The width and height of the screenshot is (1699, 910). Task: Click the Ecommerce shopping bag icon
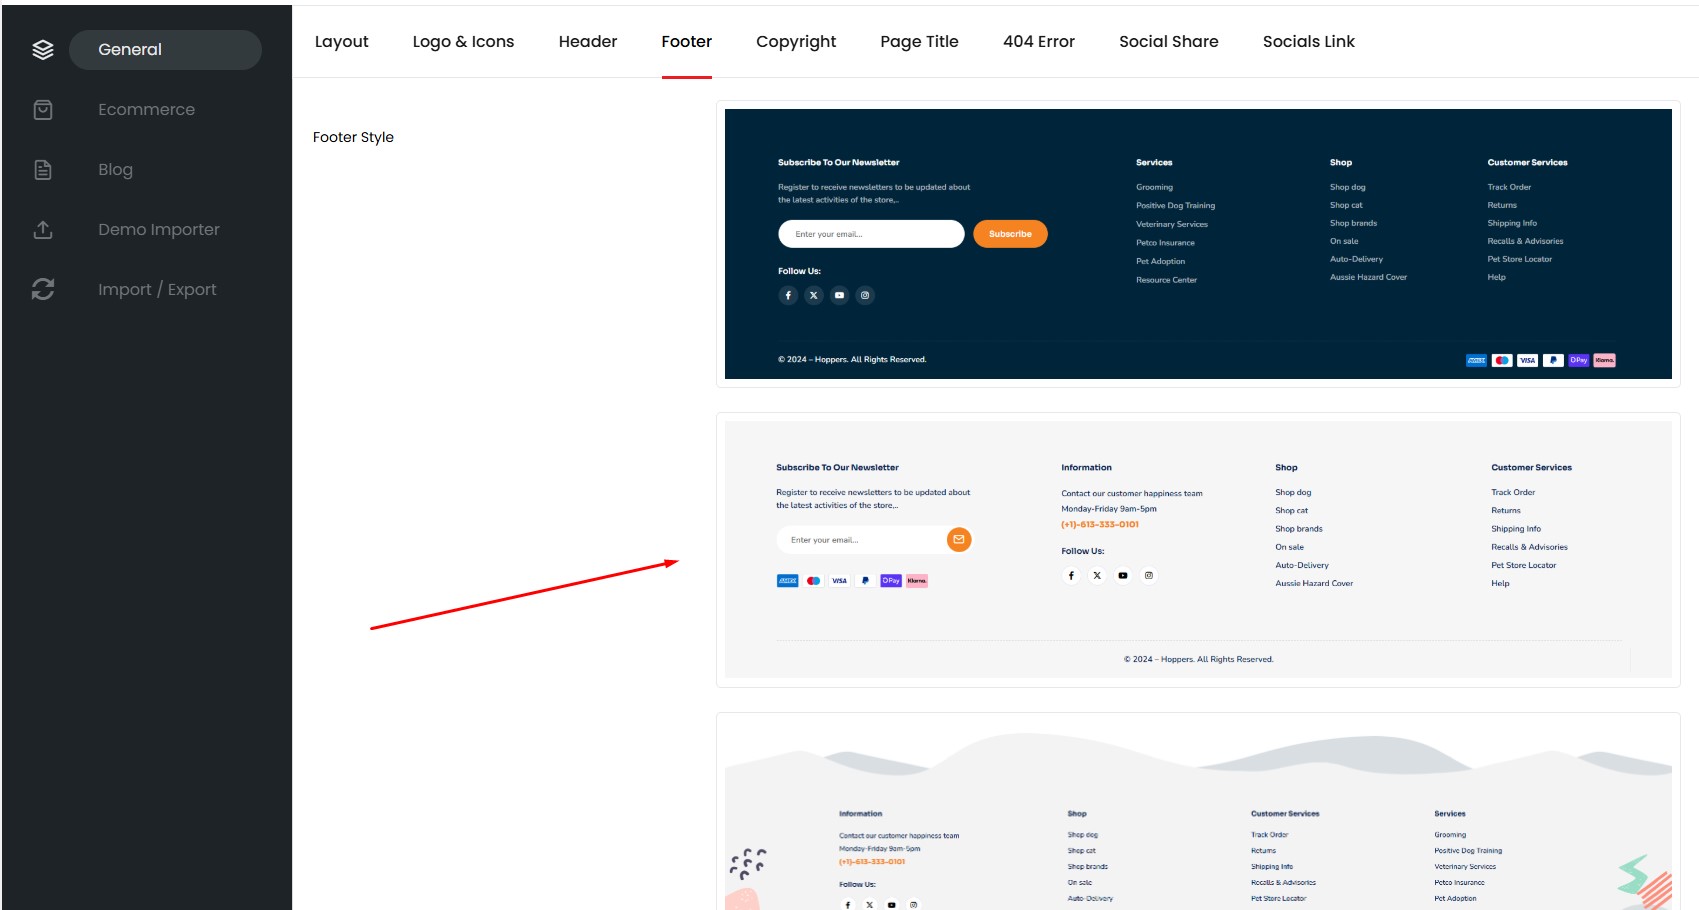[43, 110]
